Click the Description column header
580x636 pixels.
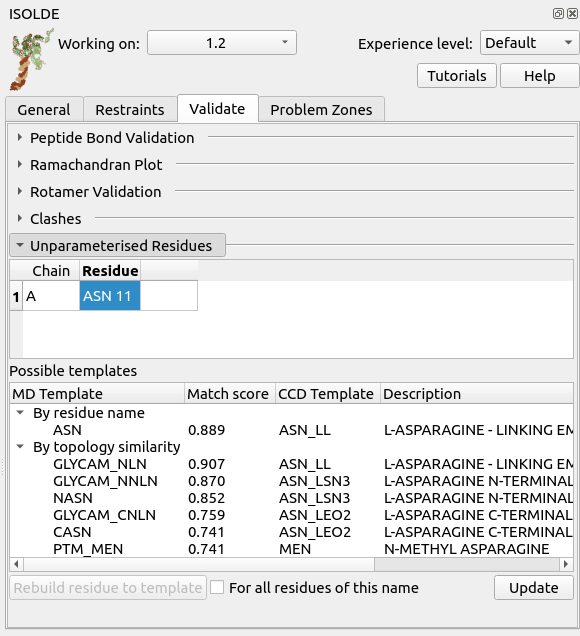point(477,393)
